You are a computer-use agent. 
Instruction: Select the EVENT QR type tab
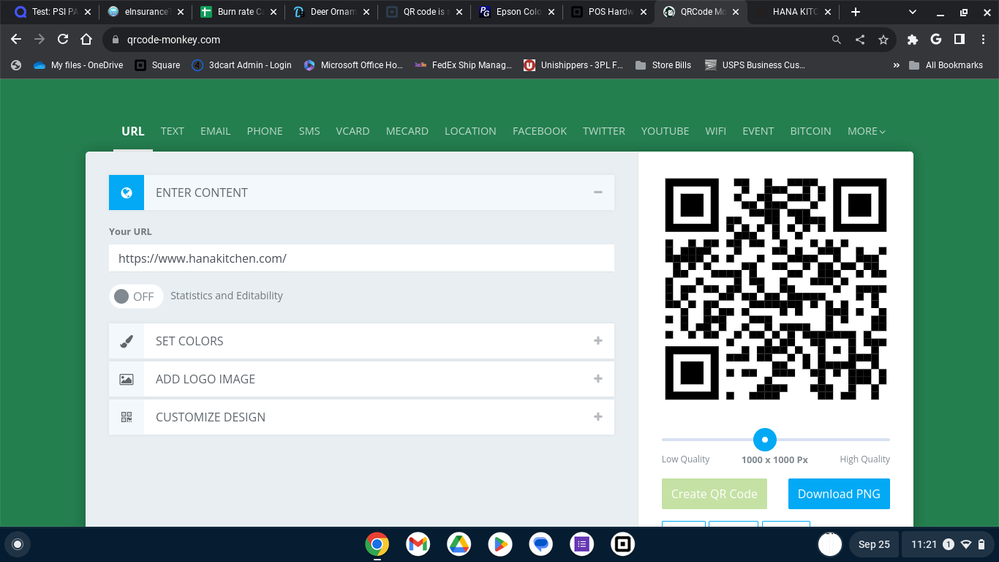coord(758,131)
